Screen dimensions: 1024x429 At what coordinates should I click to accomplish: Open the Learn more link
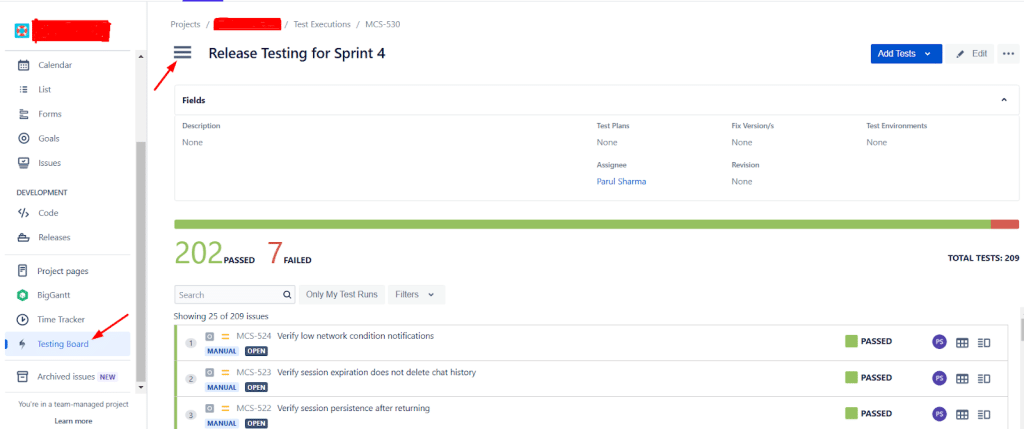tap(73, 421)
